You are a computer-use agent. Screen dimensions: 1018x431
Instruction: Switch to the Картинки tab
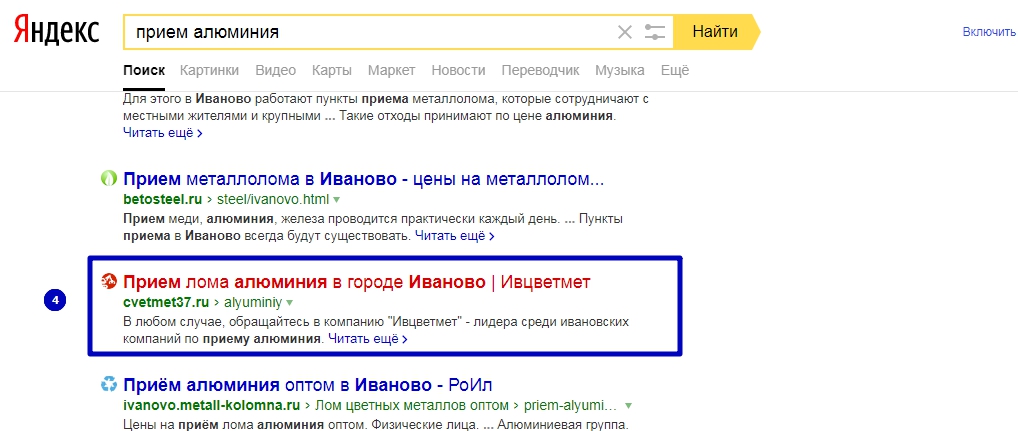tap(209, 70)
